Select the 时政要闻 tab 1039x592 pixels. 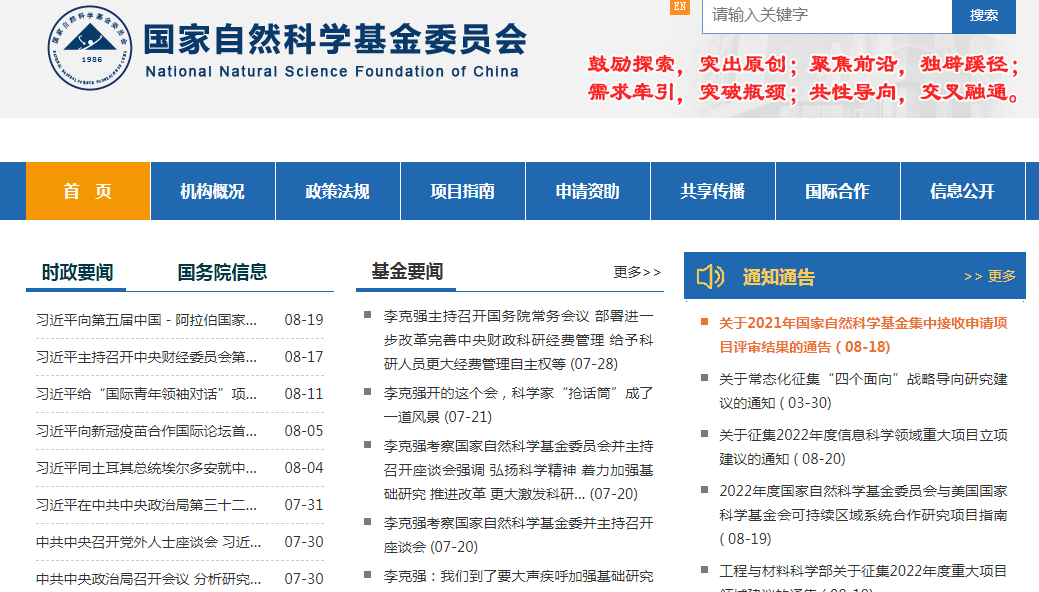click(77, 272)
